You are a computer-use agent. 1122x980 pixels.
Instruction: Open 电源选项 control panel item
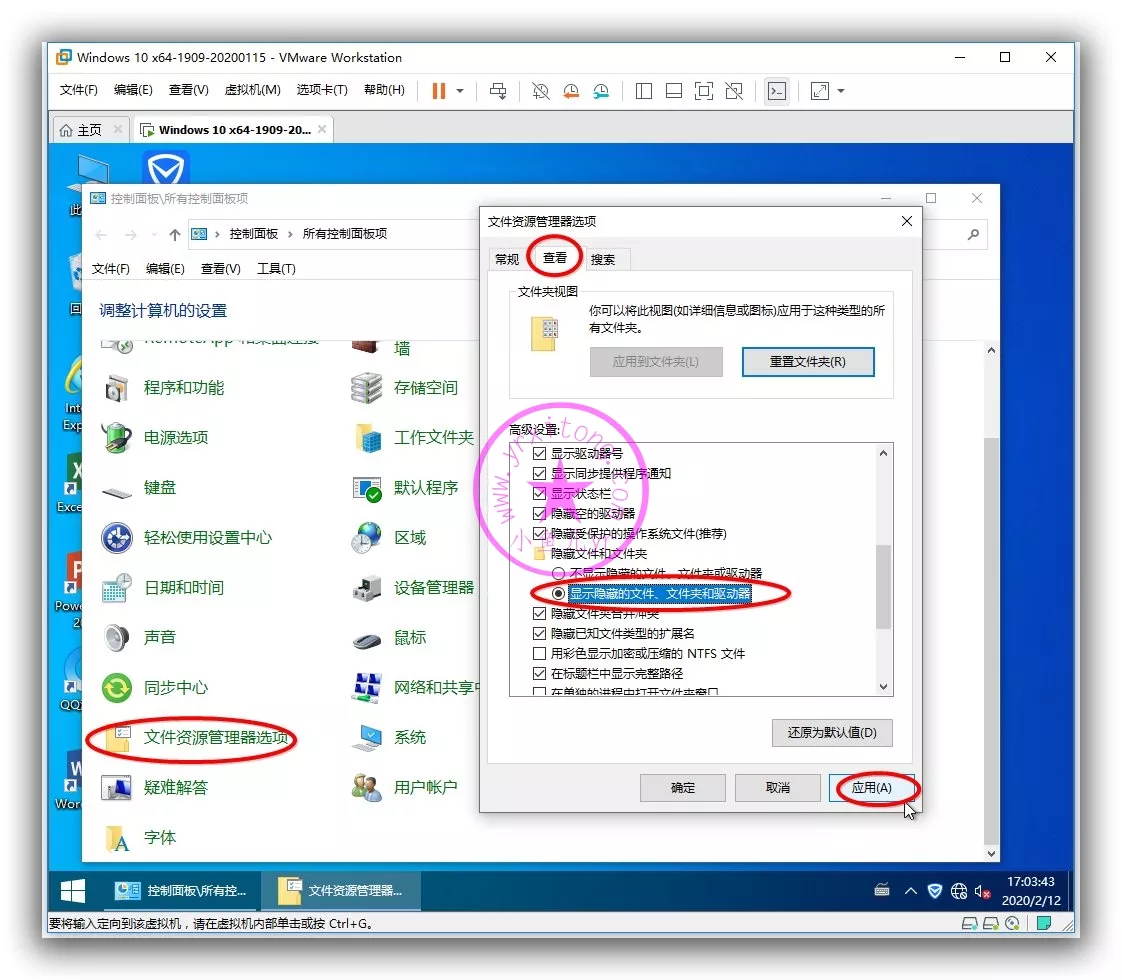coord(175,437)
